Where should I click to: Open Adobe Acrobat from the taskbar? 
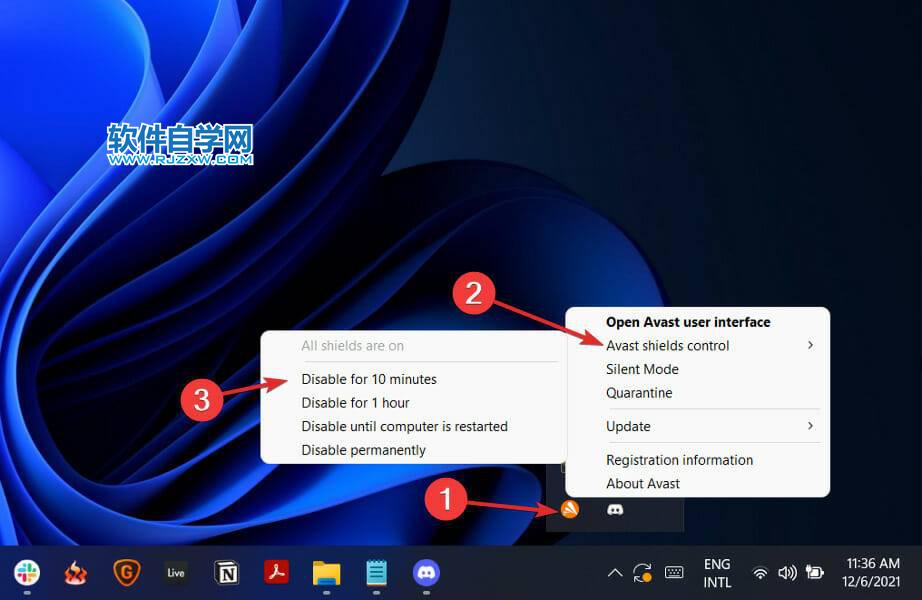(x=276, y=572)
